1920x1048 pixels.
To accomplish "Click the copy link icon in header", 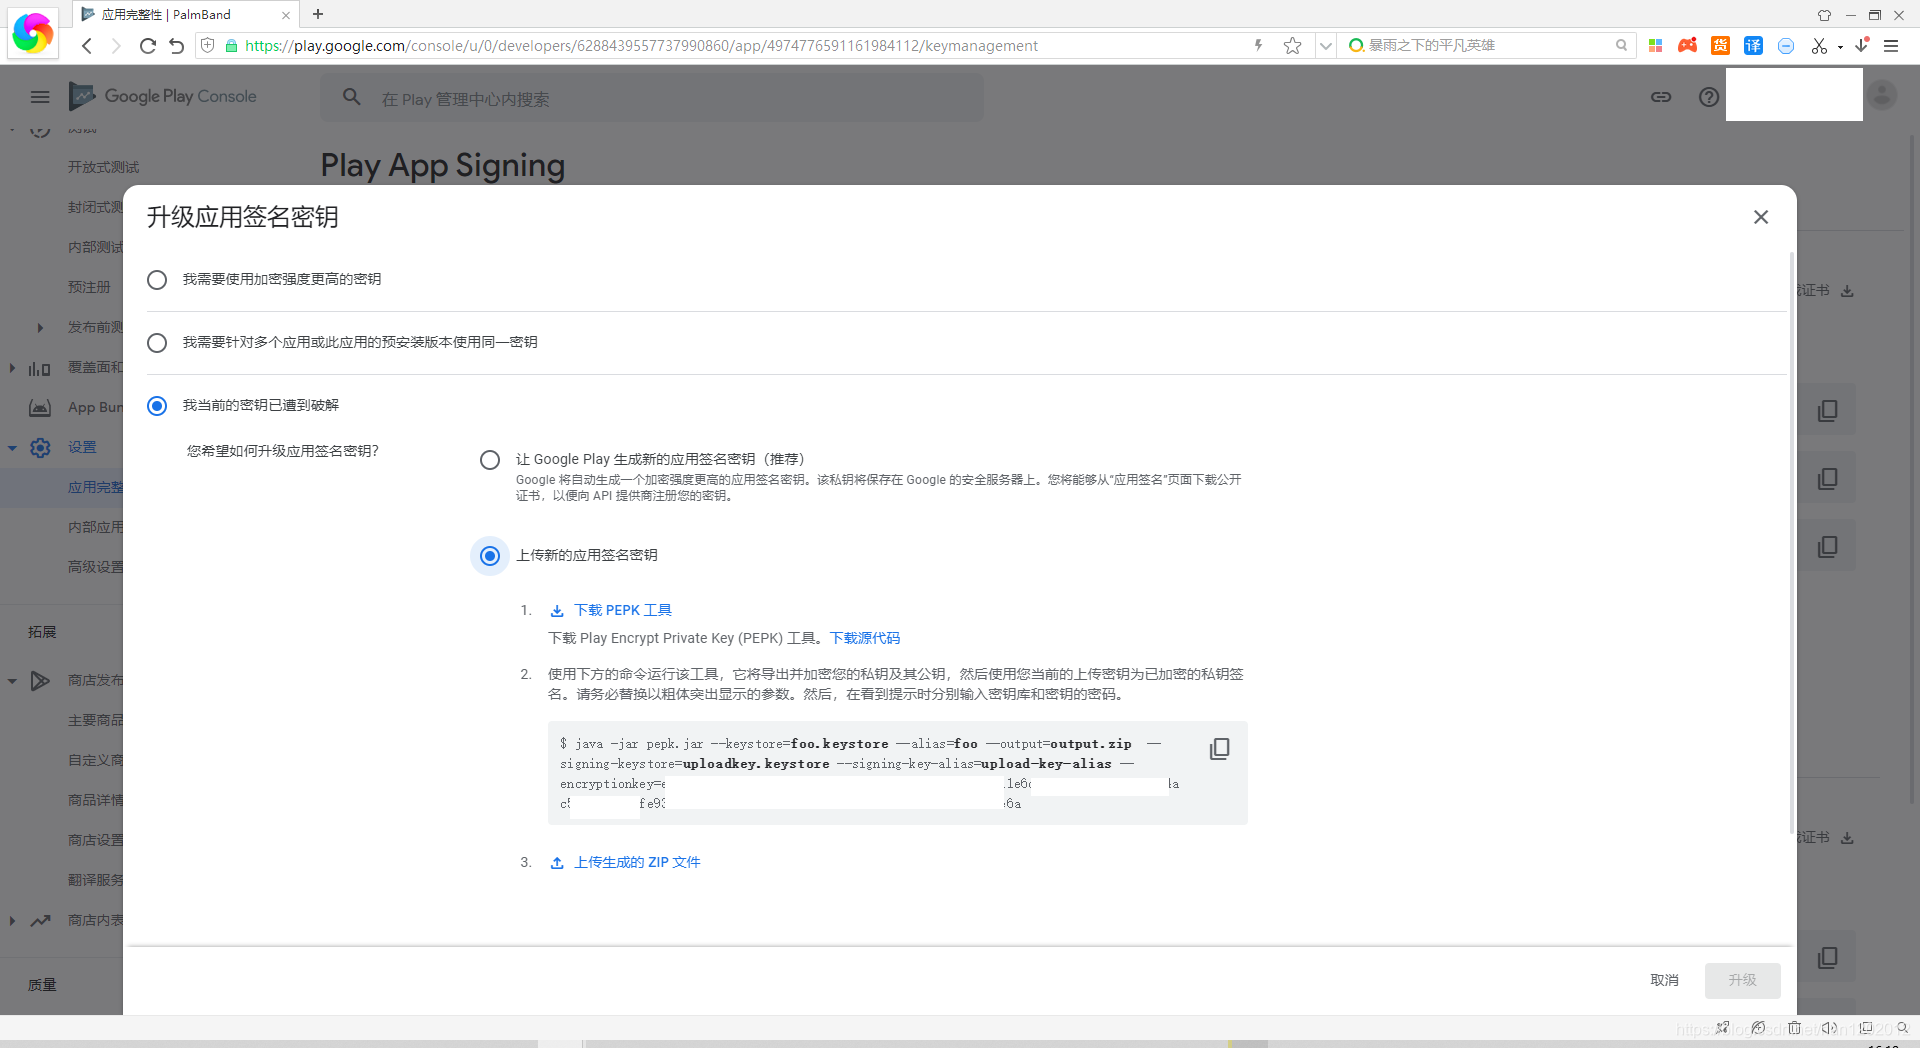I will coord(1661,97).
